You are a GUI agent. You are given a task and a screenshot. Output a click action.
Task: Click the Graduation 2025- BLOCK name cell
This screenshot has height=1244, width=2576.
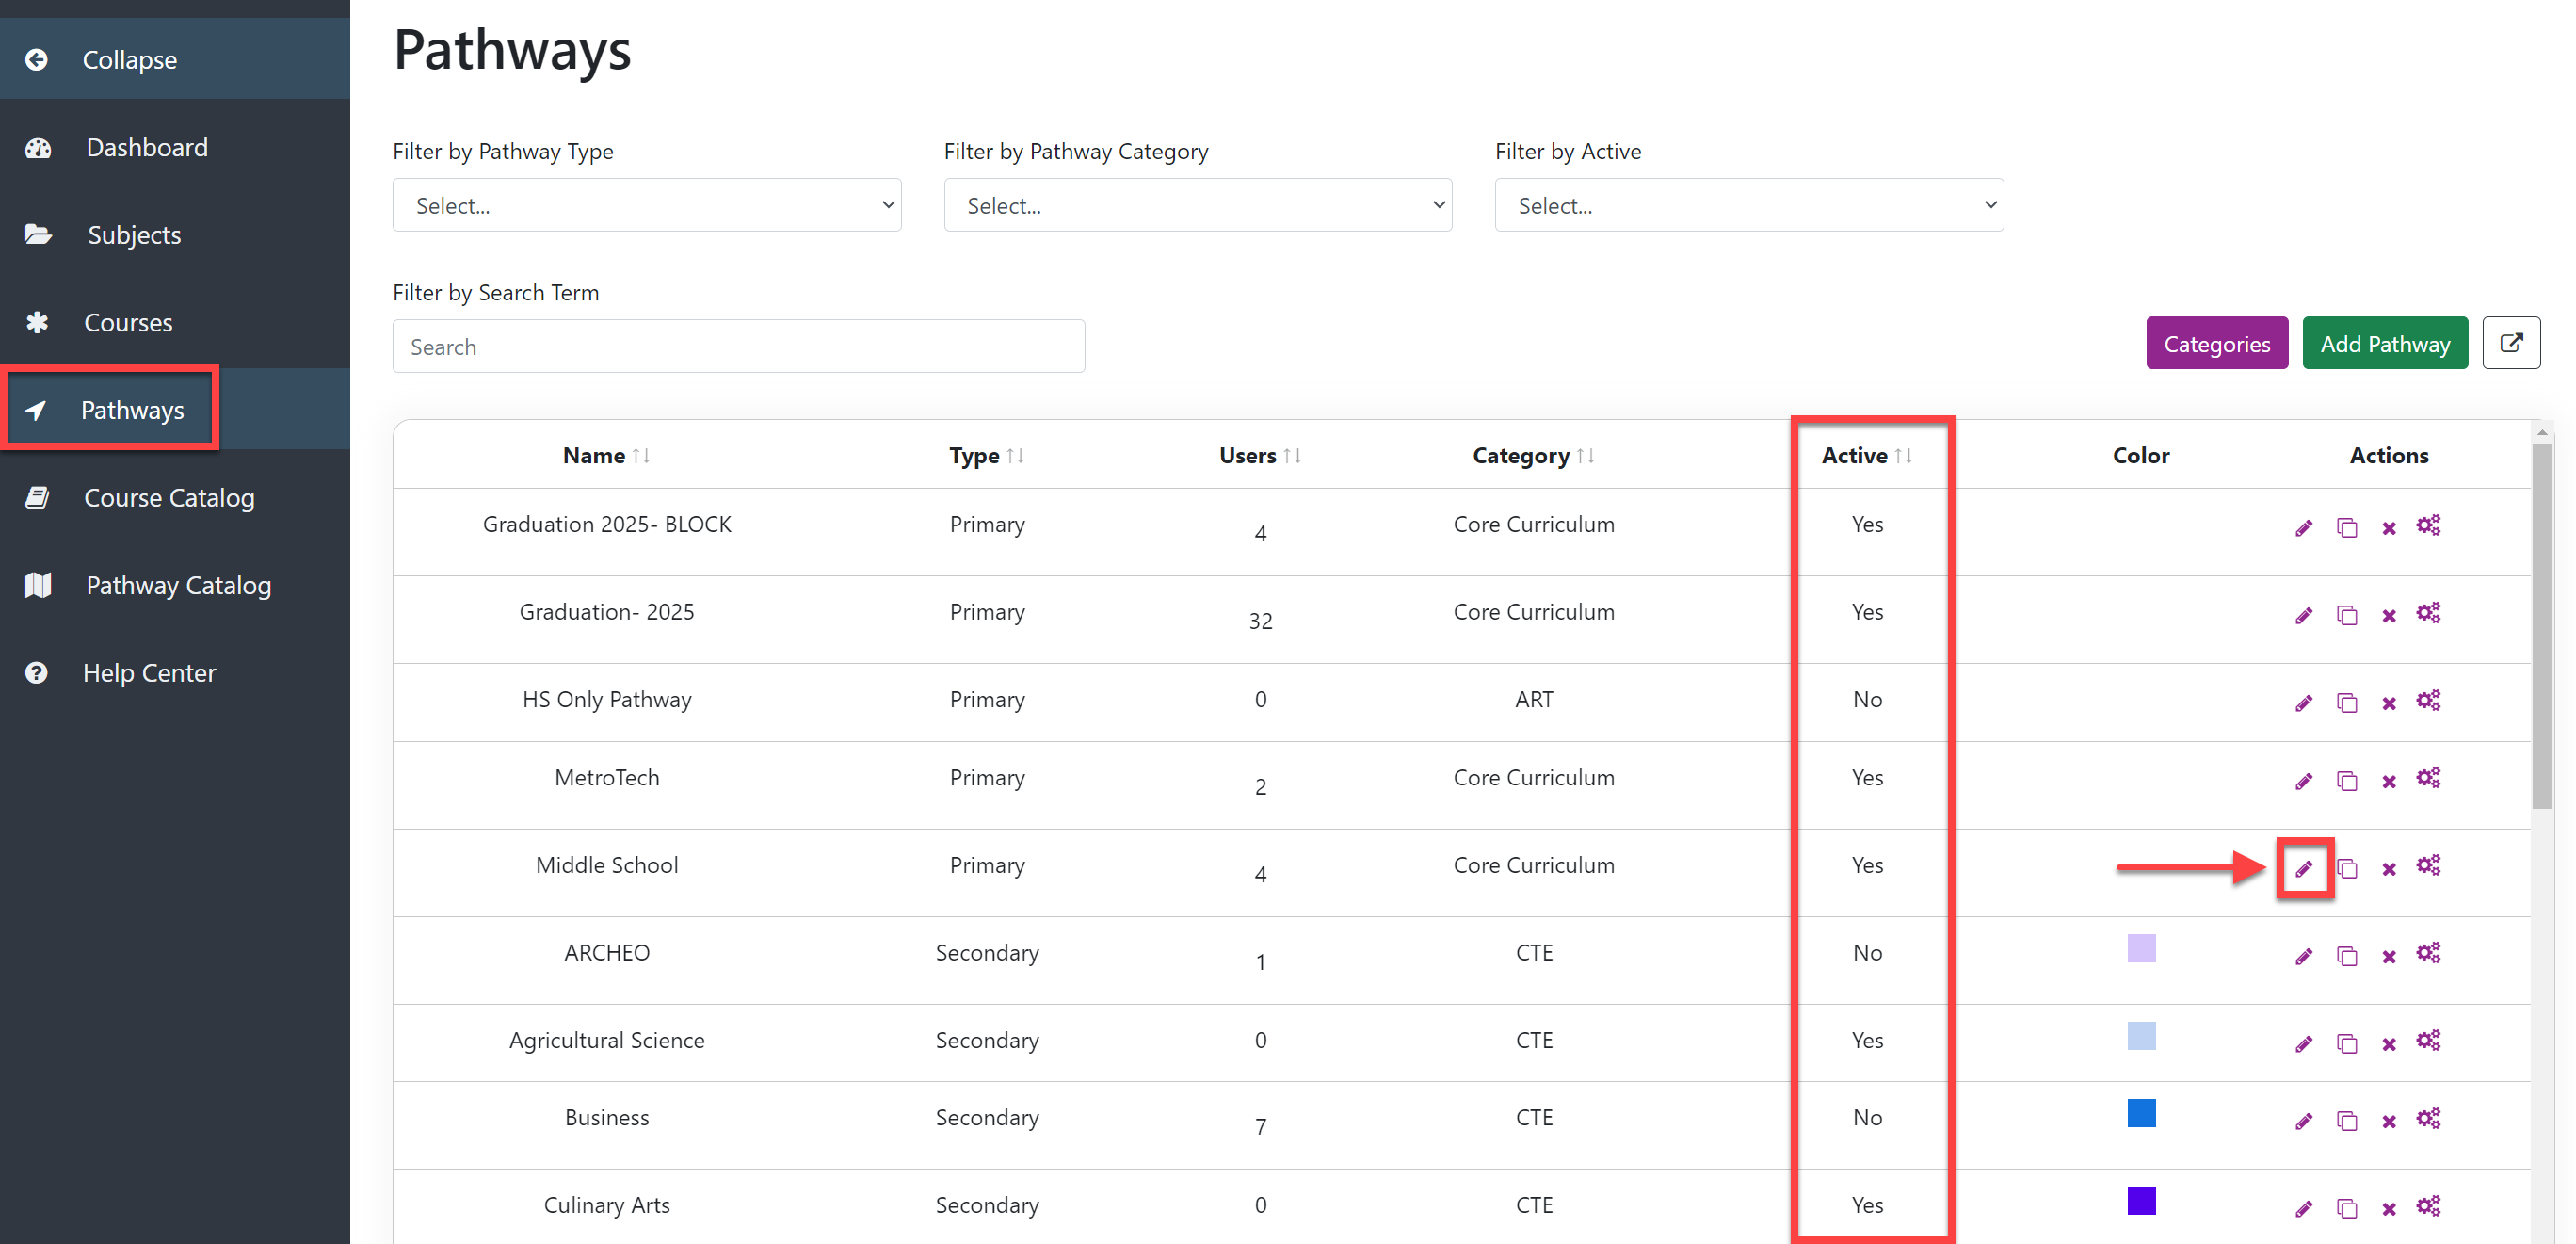(607, 524)
